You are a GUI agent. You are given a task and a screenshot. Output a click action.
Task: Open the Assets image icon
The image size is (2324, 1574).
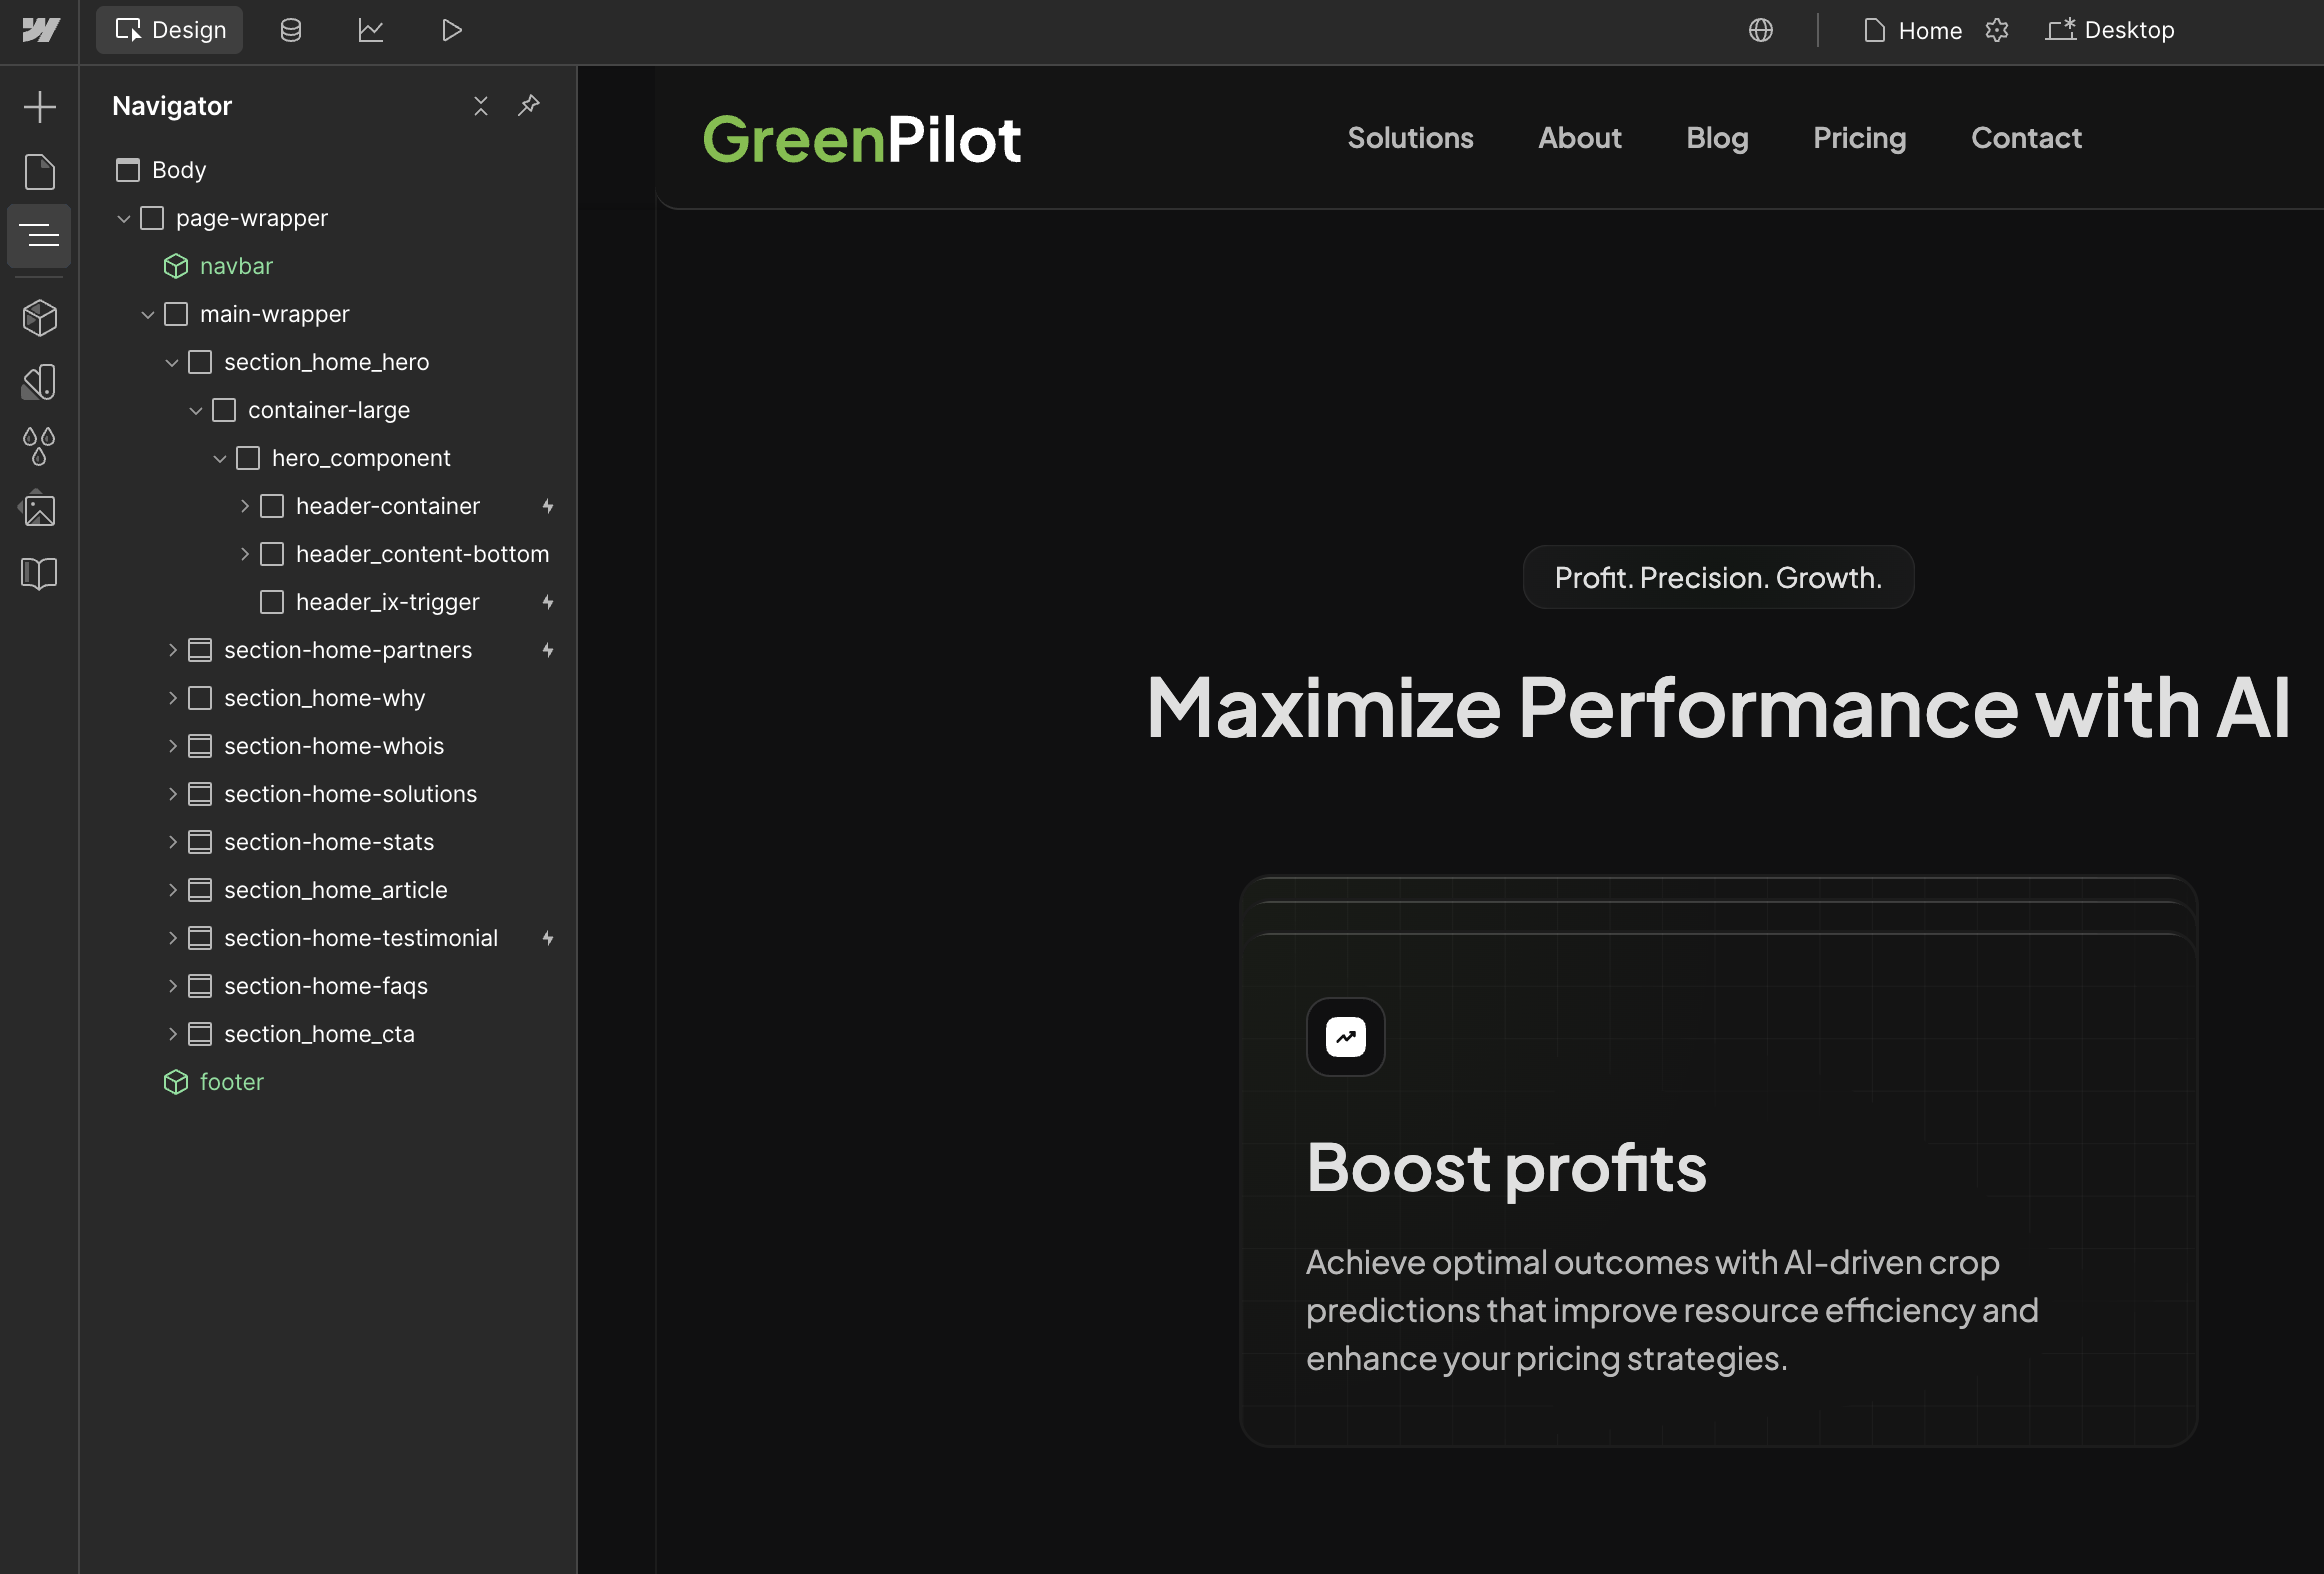(39, 510)
